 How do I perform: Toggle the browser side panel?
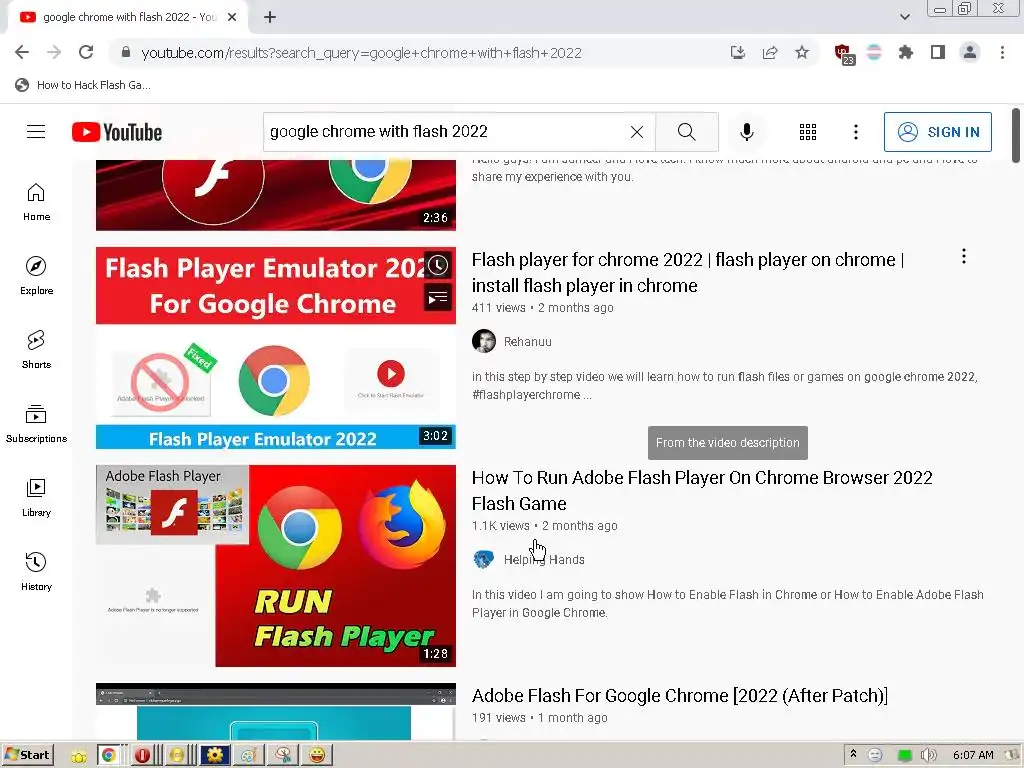[938, 52]
